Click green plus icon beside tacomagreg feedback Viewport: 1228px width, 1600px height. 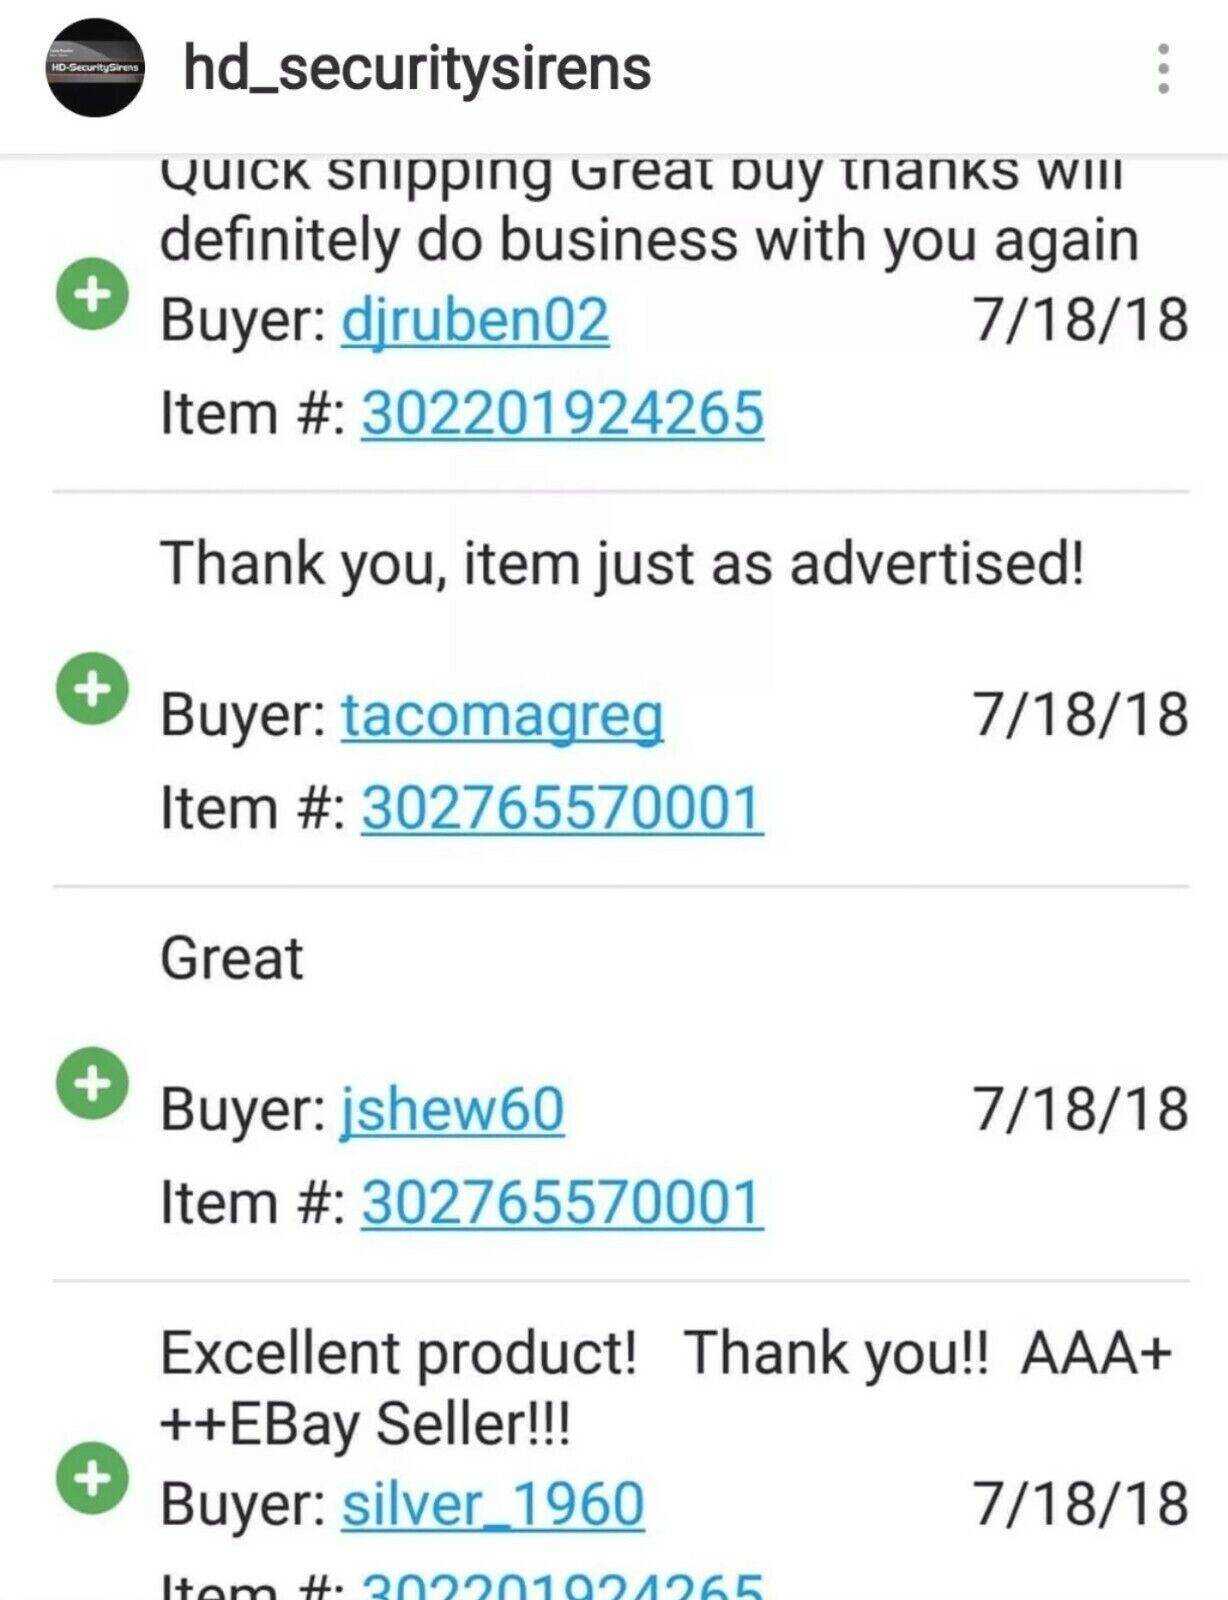point(92,688)
